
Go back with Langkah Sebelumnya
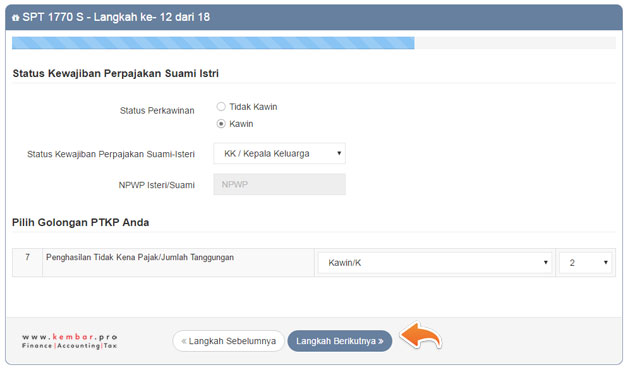click(228, 341)
